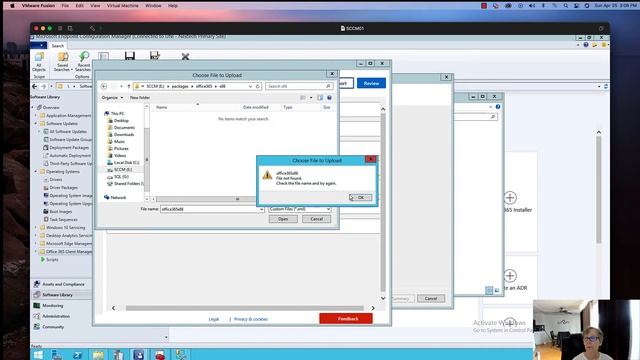Go back in the Choose File dialog
The image size is (640, 360).
tap(104, 86)
